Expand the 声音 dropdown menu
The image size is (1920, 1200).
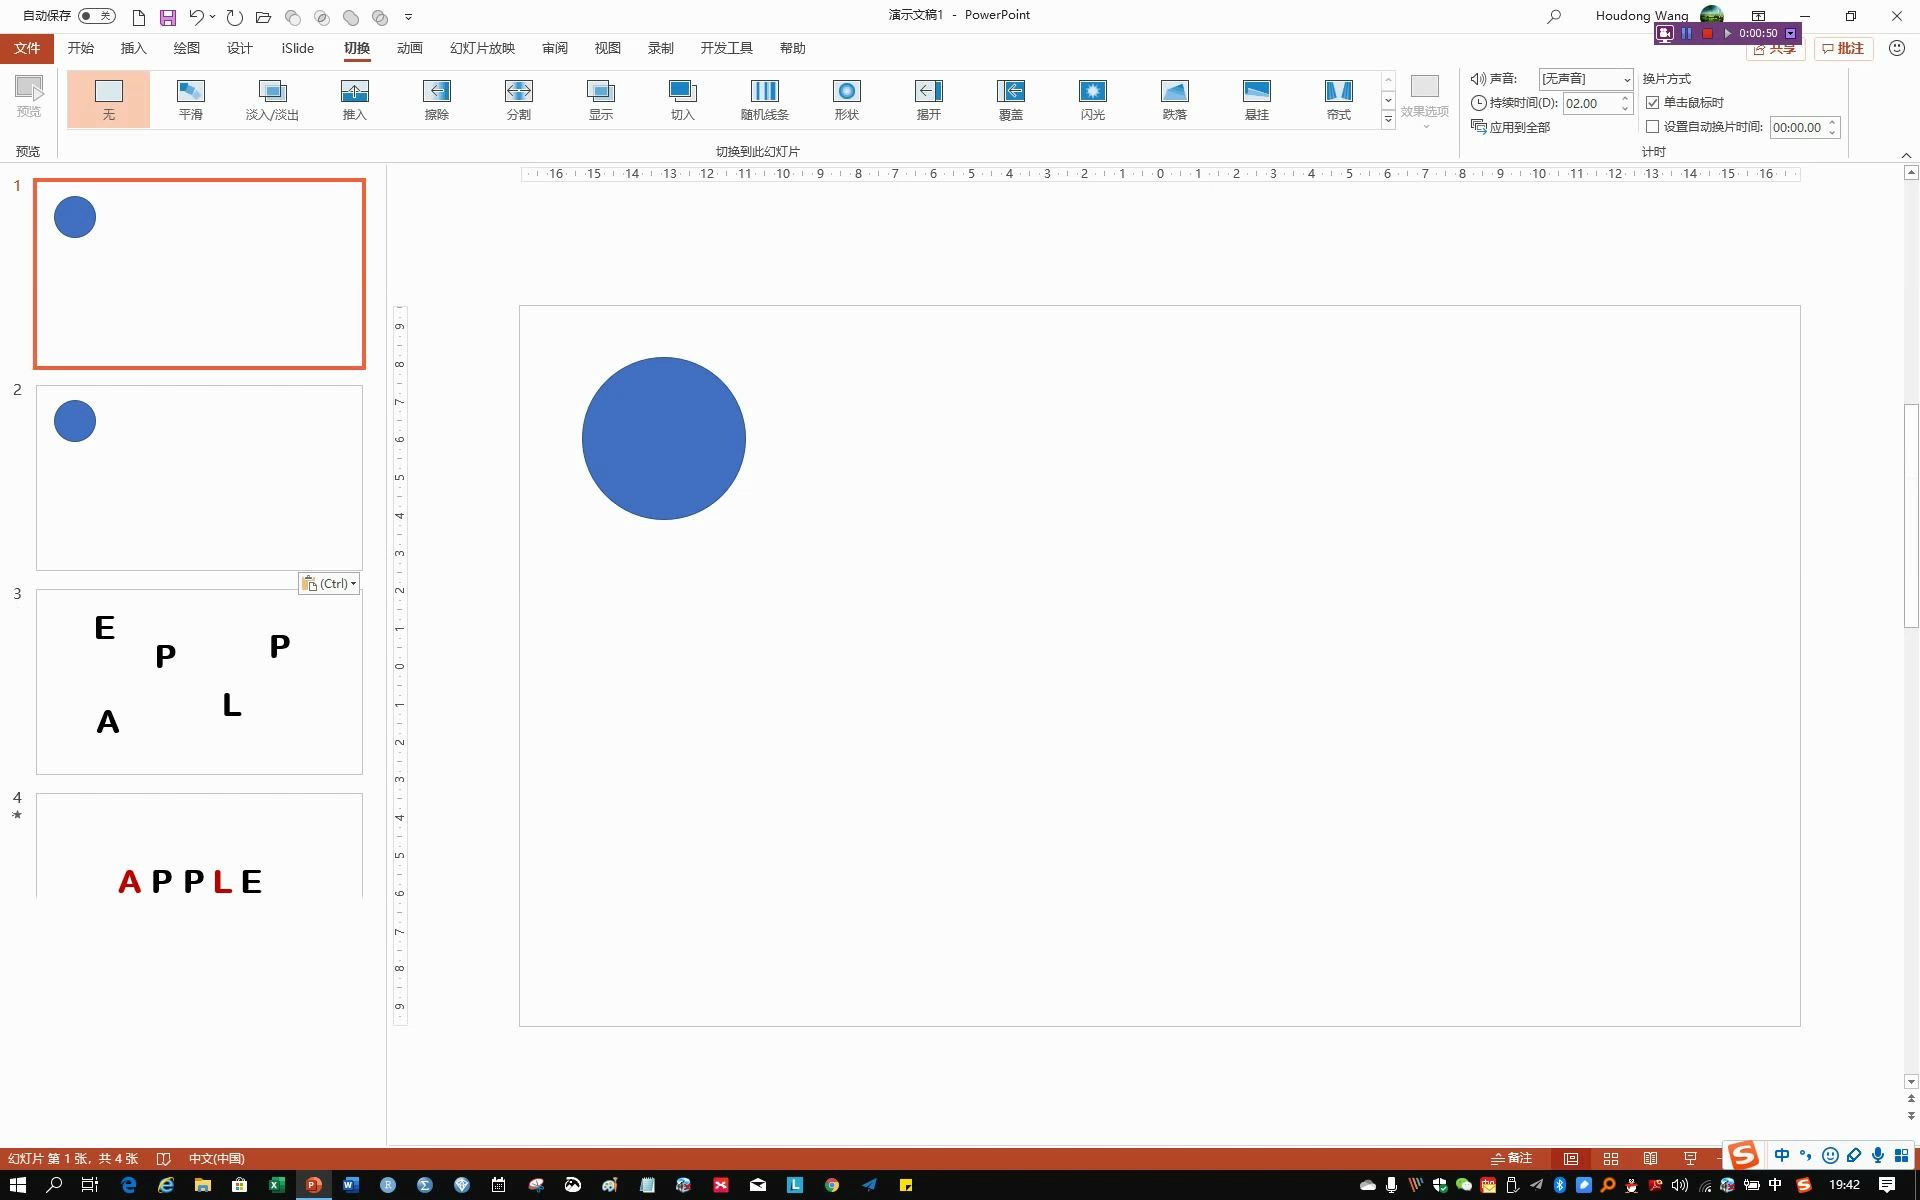tap(1627, 77)
